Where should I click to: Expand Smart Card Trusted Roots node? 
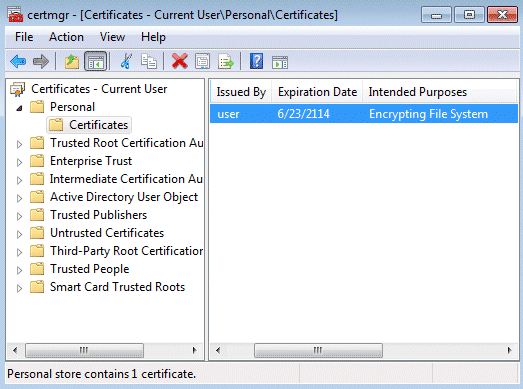[19, 288]
